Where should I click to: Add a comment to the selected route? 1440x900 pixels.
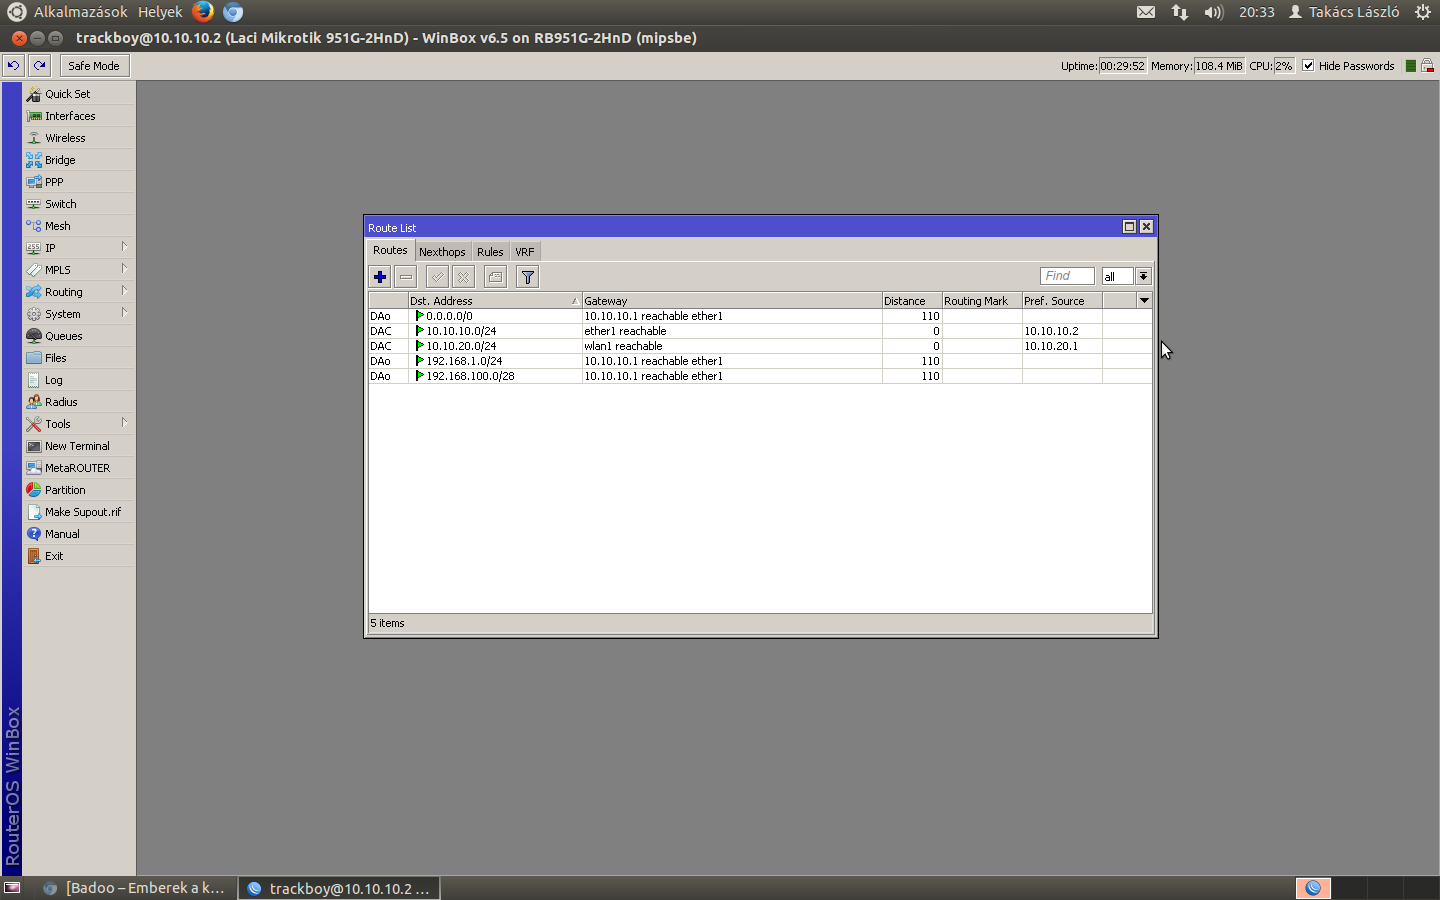point(494,277)
